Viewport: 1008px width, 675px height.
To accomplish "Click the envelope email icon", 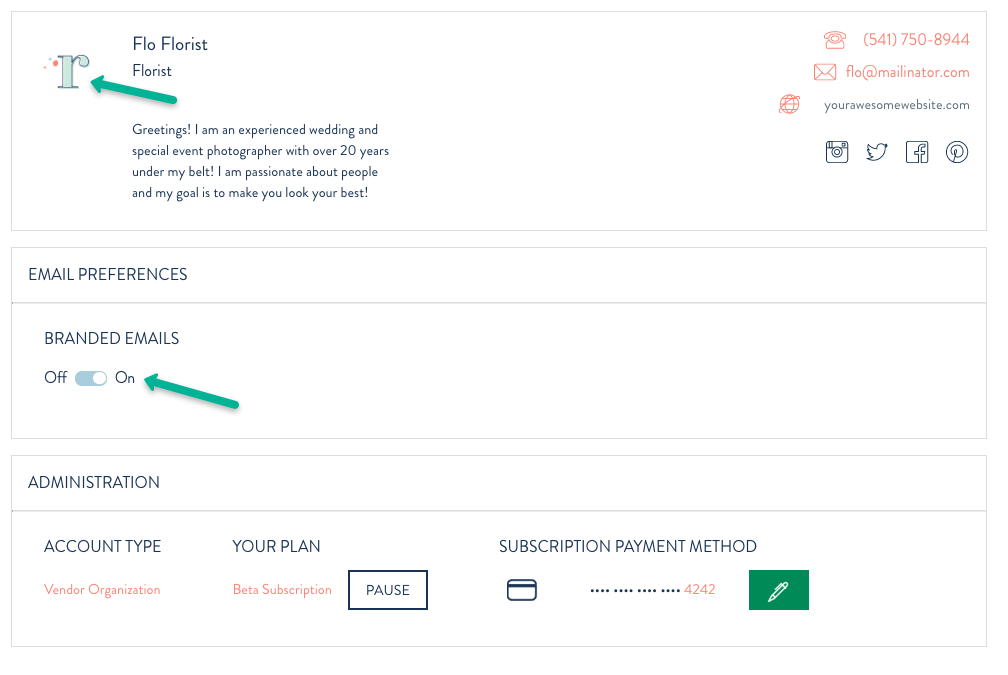I will (825, 72).
